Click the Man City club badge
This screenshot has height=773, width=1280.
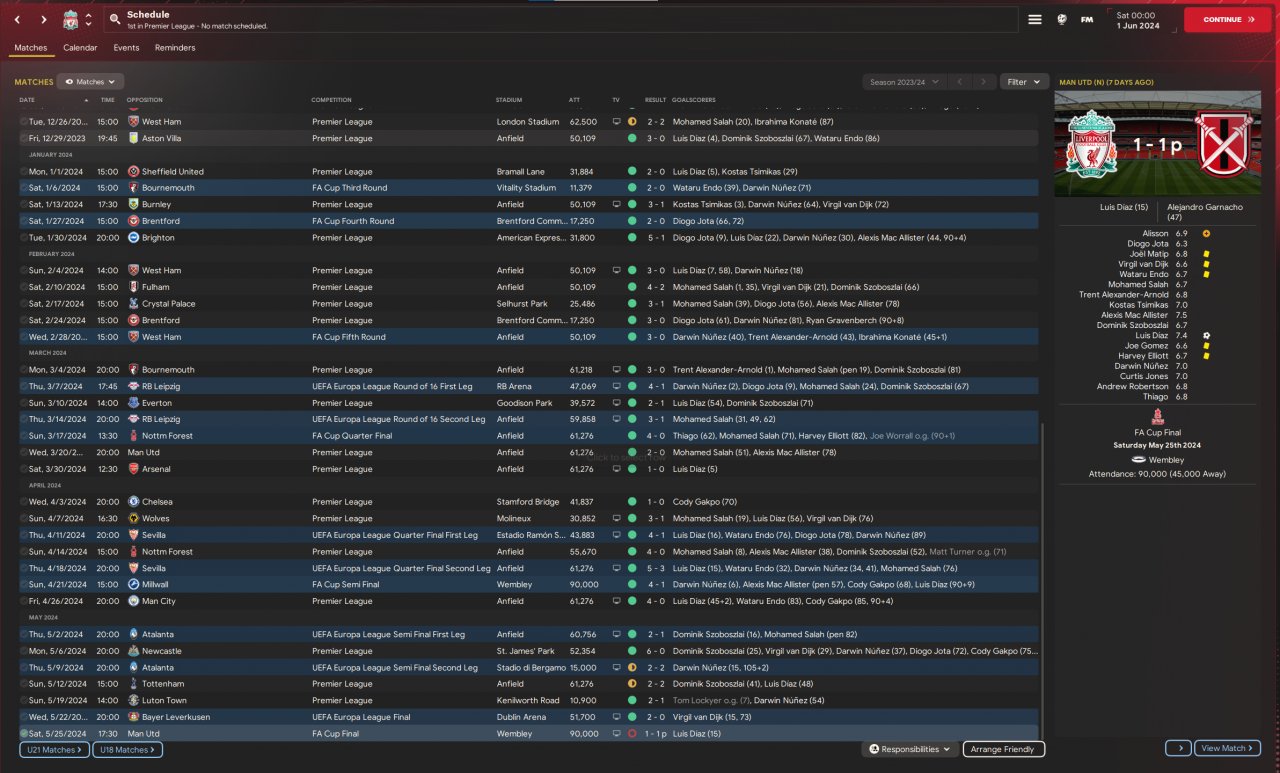point(134,601)
